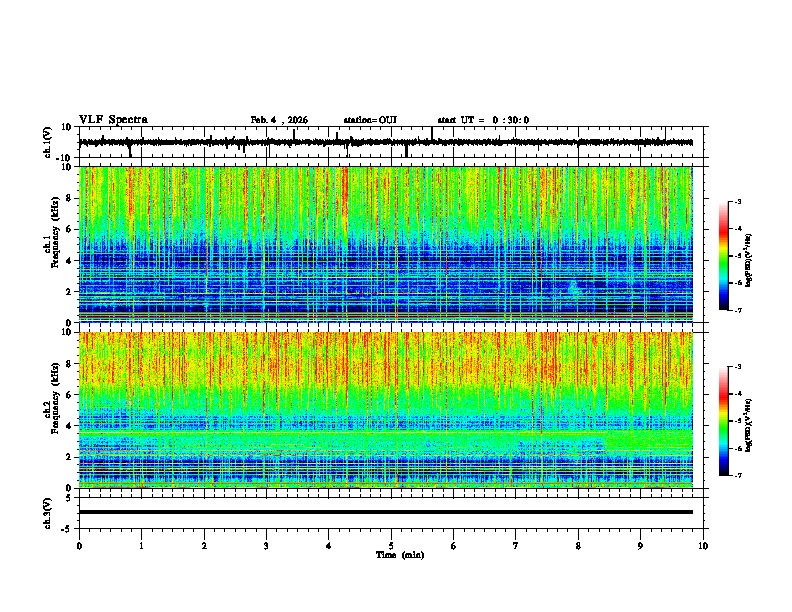Click the "-7" label on ch.2 colorbar
792x612 pixels.
click(x=738, y=475)
